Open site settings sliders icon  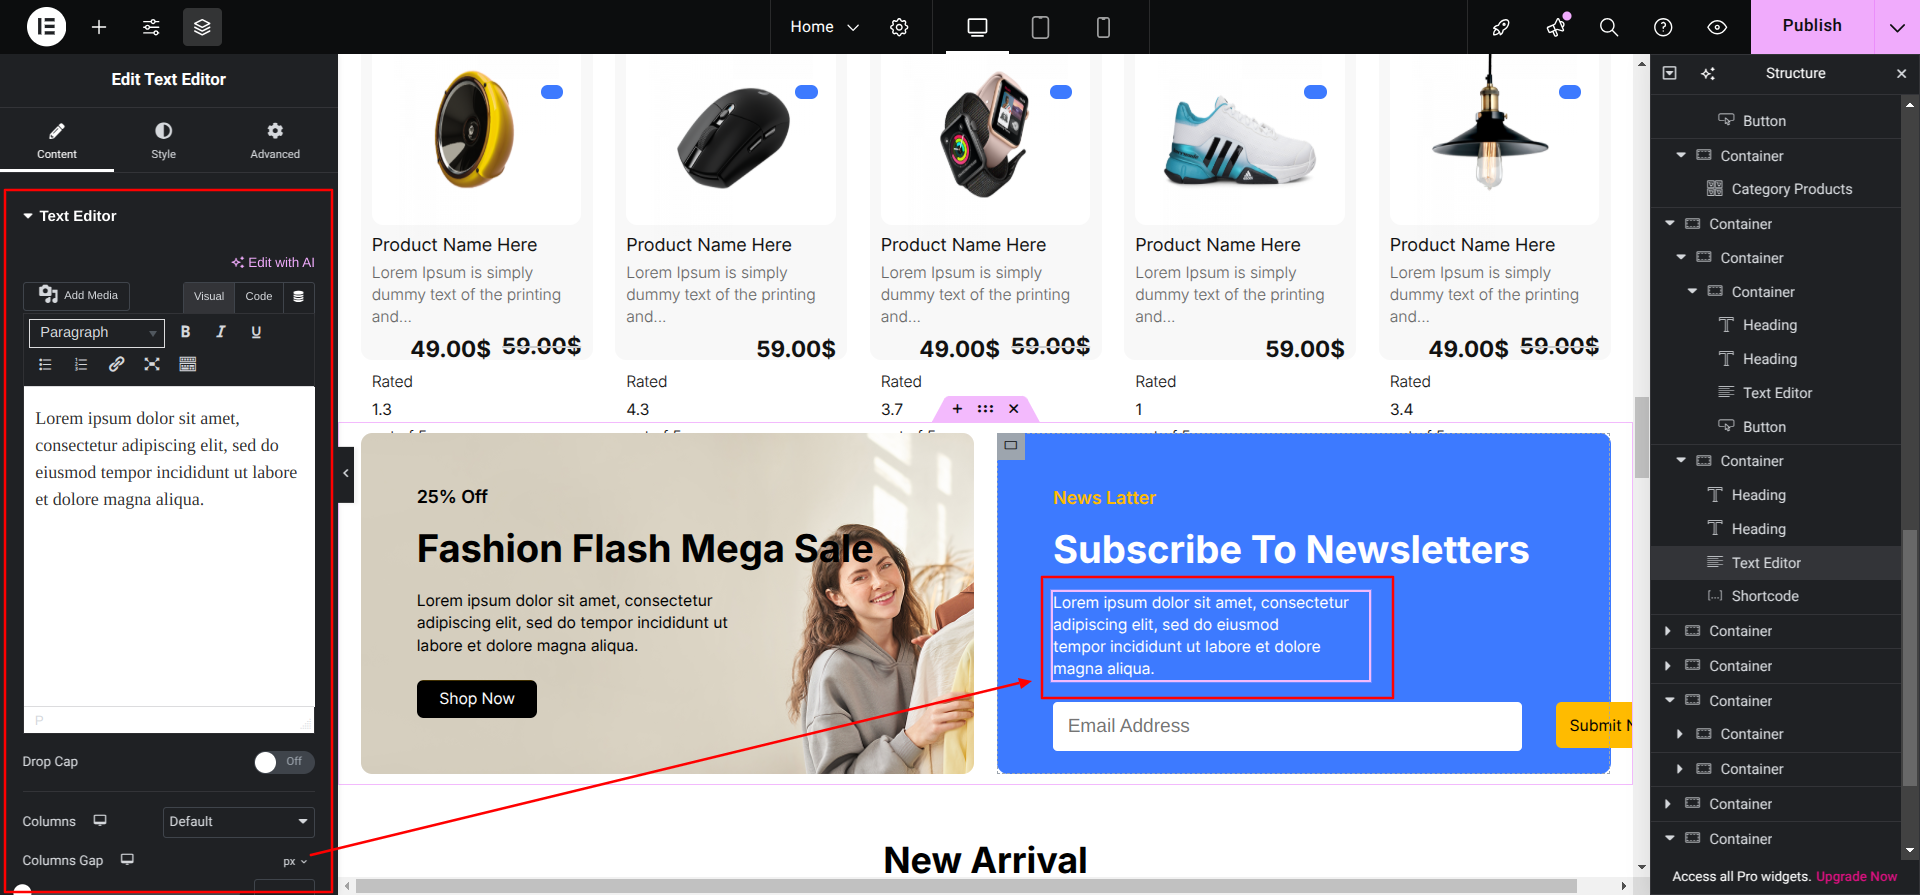[151, 27]
